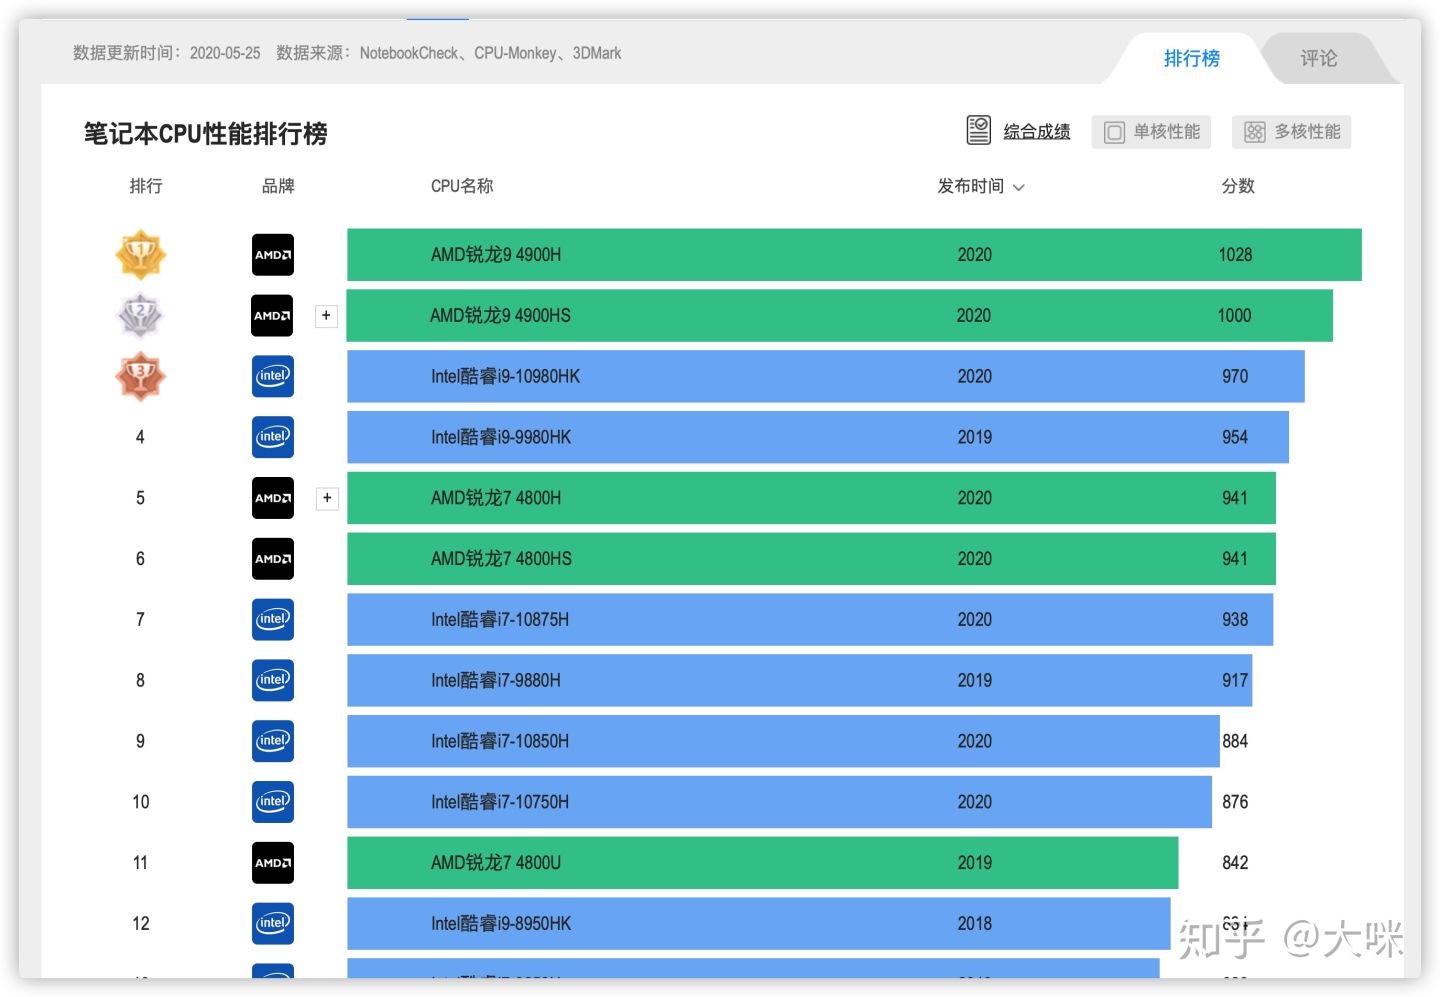Image resolution: width=1440 pixels, height=997 pixels.
Task: Click the blue Intel酷睿i7-10750H score bar
Action: tap(778, 802)
